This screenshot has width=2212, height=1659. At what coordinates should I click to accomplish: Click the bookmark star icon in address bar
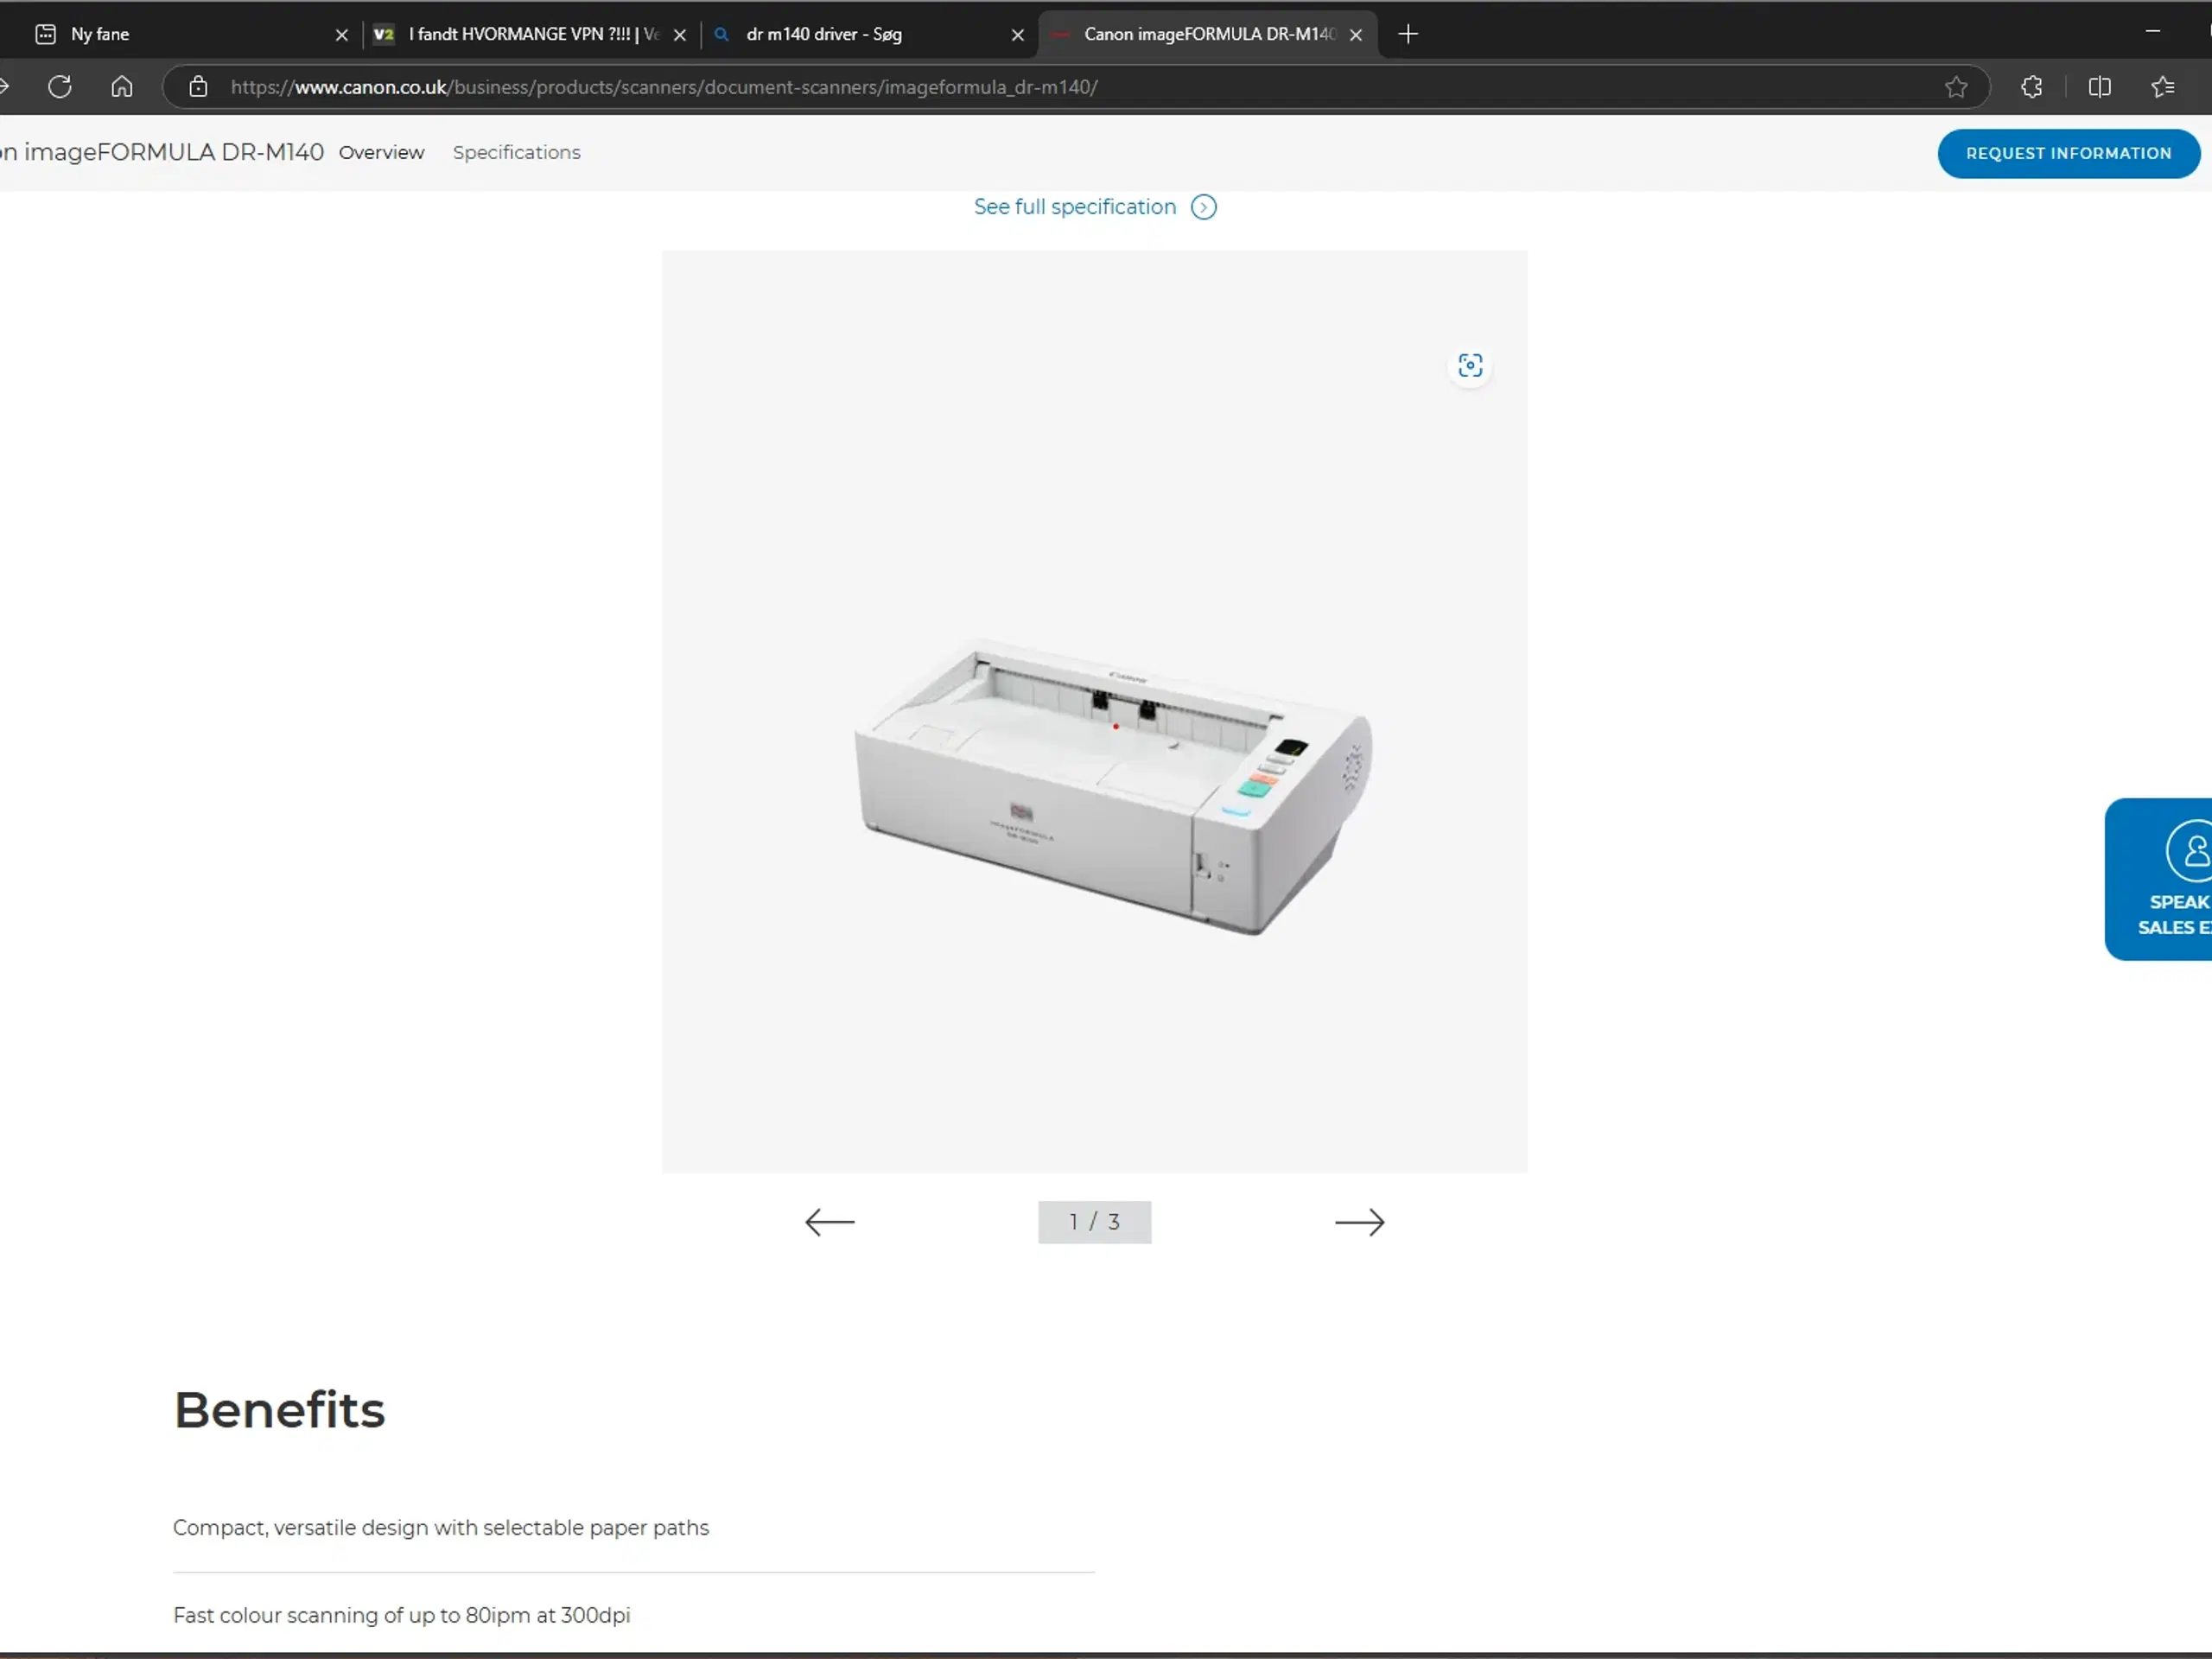[x=1958, y=87]
